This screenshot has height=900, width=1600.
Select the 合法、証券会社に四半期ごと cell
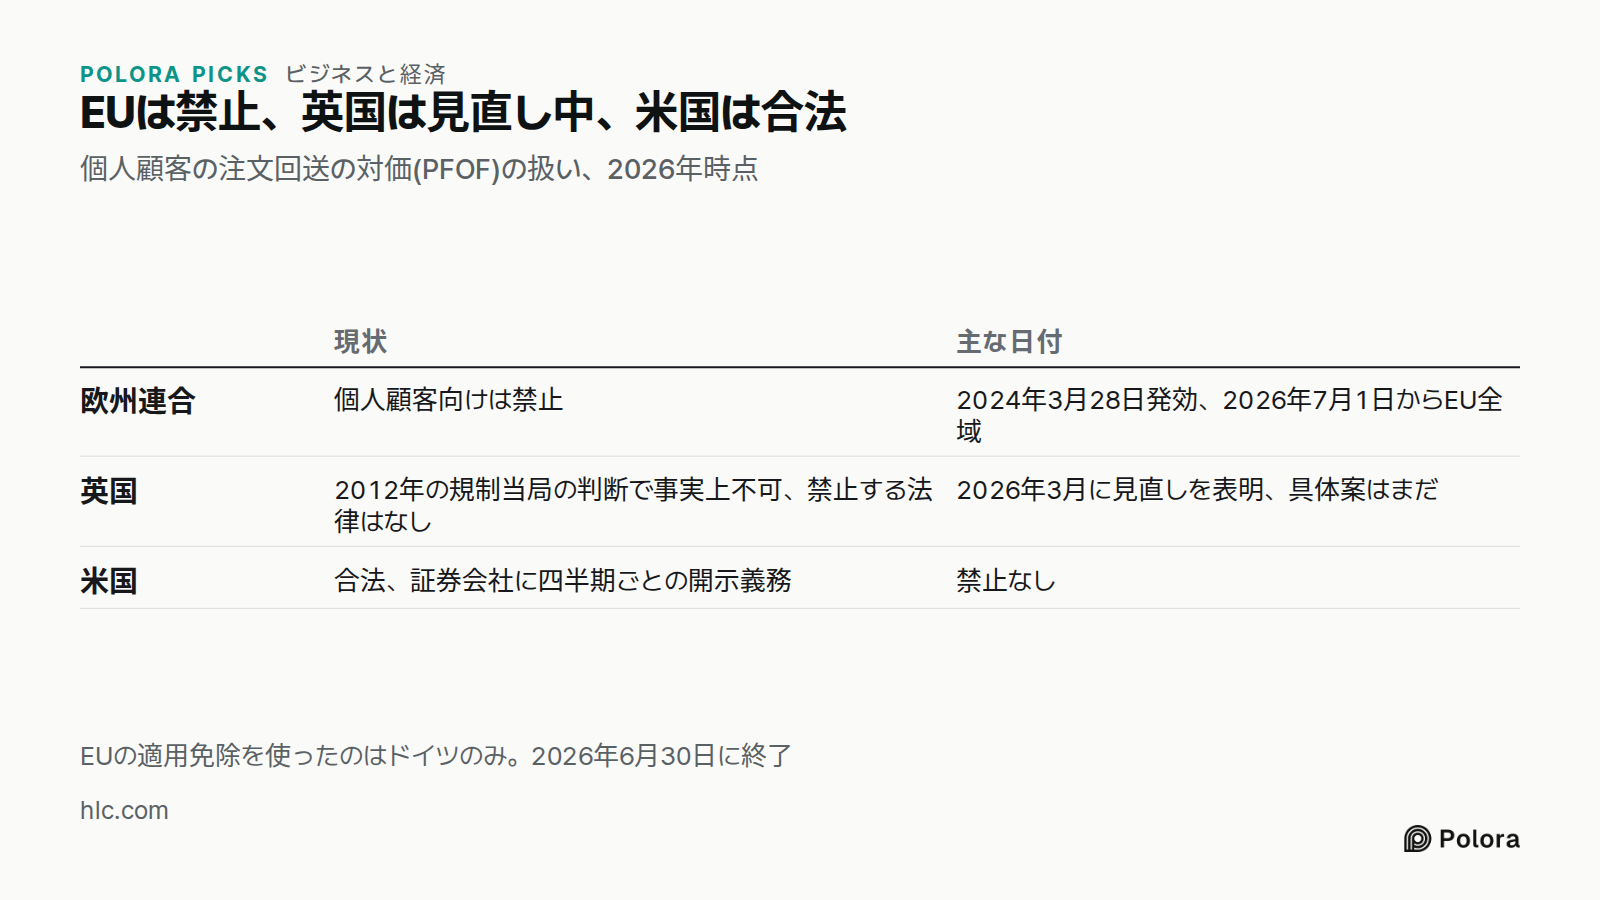(563, 580)
